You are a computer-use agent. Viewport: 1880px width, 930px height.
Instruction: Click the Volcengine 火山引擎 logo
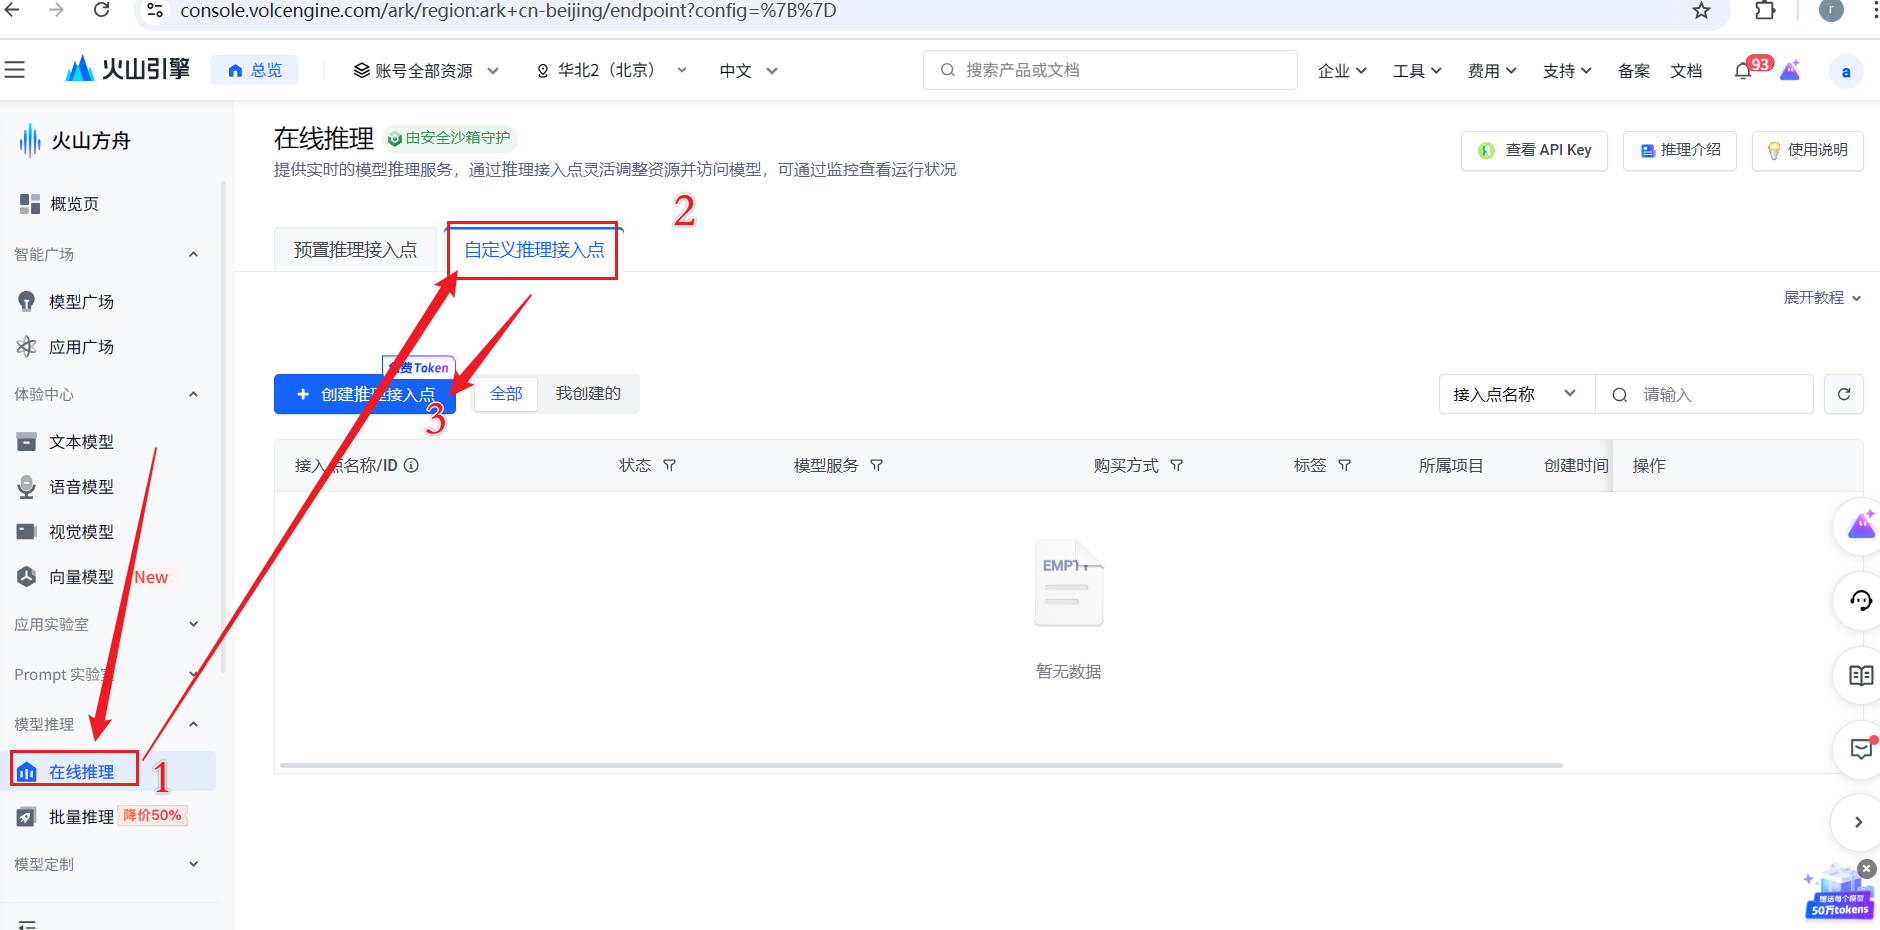tap(127, 69)
